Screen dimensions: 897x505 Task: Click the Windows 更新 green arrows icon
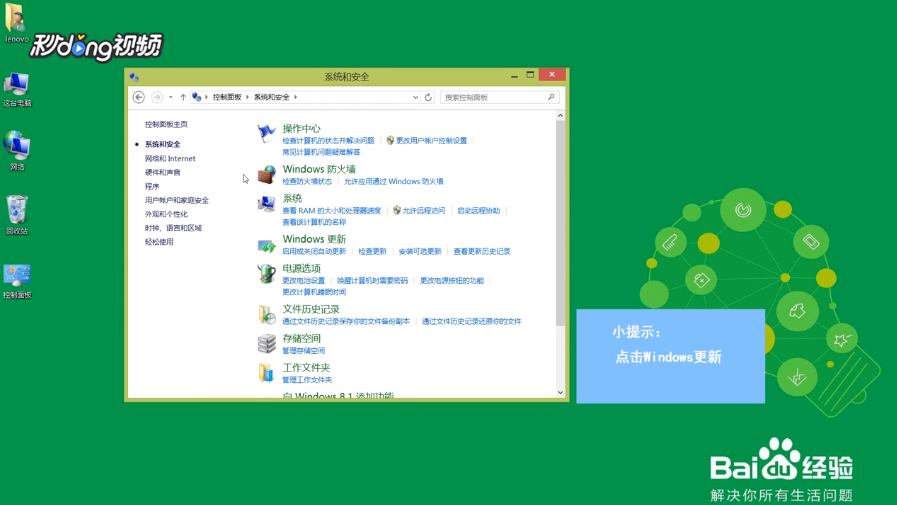click(266, 245)
